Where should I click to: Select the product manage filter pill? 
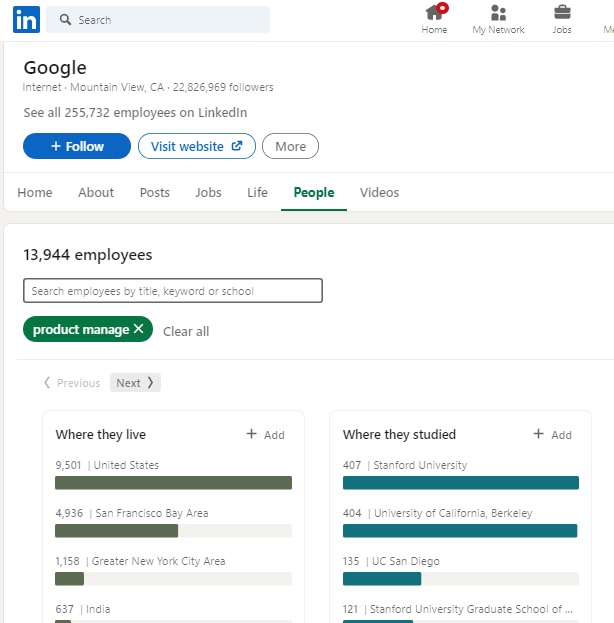pyautogui.click(x=88, y=329)
